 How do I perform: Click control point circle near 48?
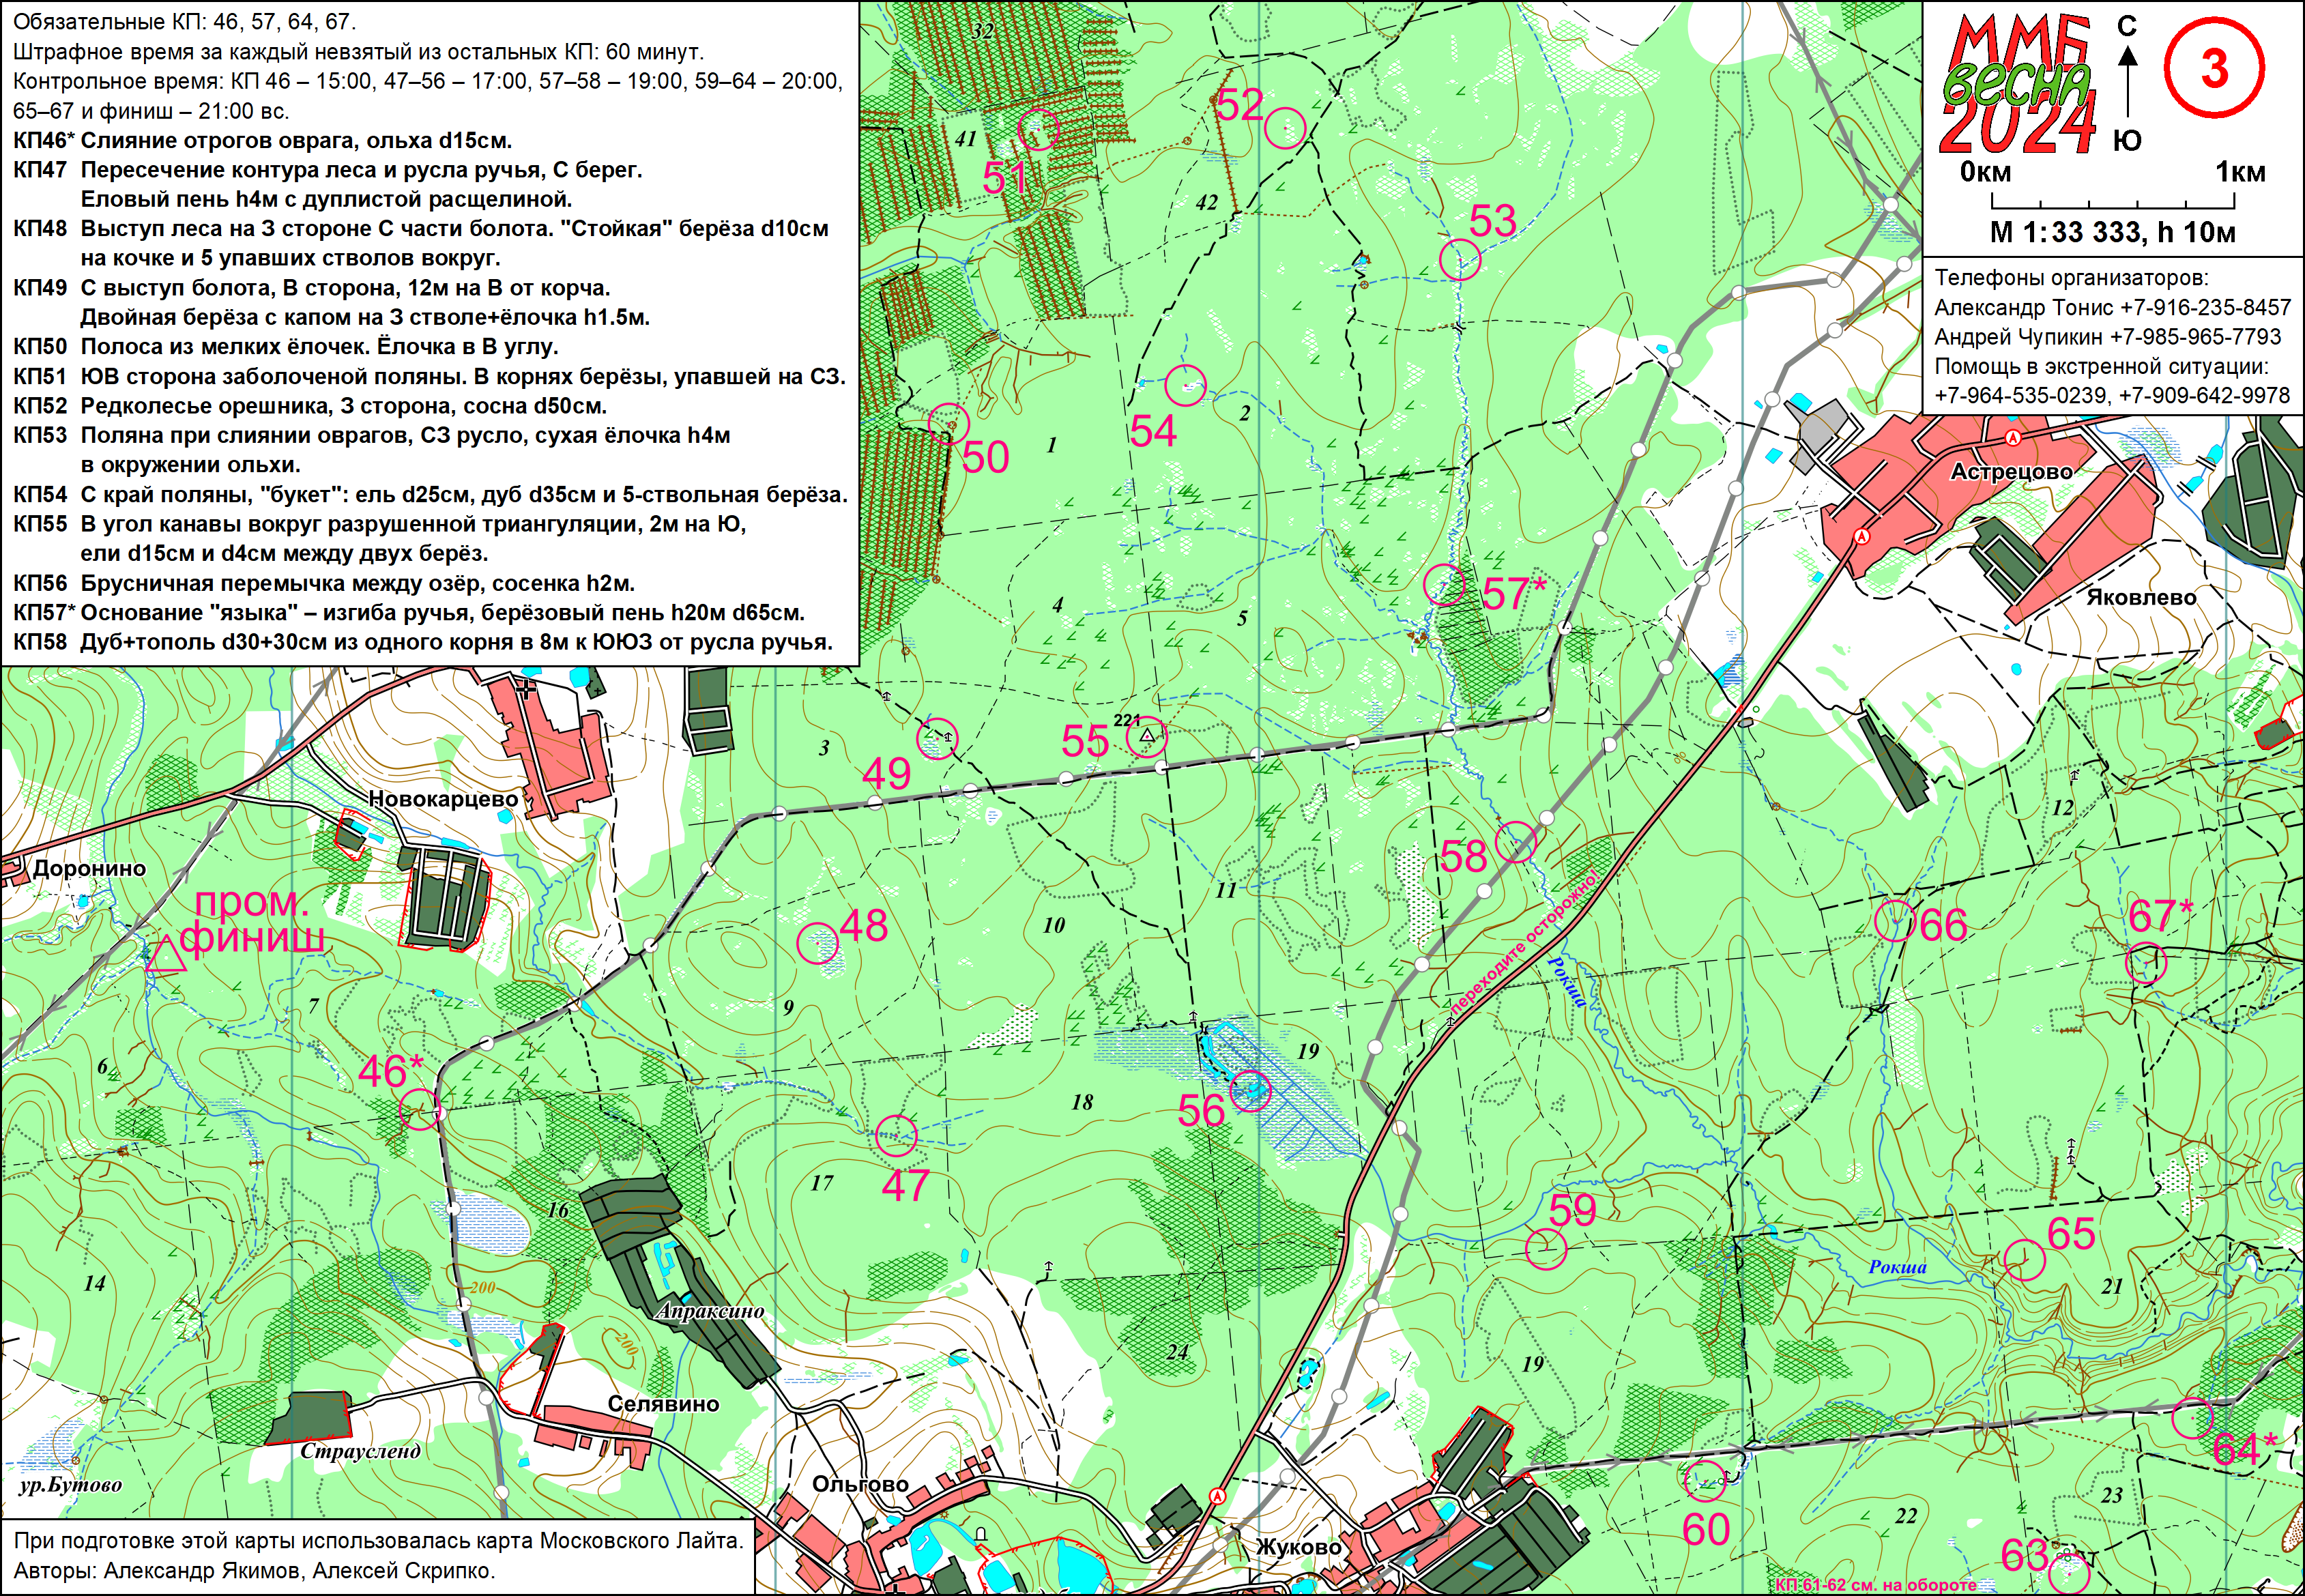pyautogui.click(x=818, y=942)
